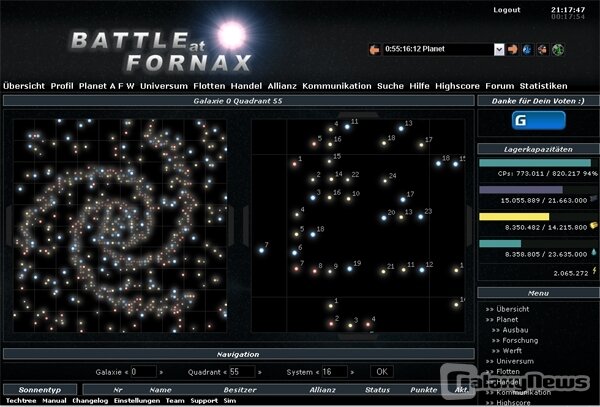This screenshot has height=407, width=600.
Task: Click the gray metal resource icon
Action: [593, 198]
